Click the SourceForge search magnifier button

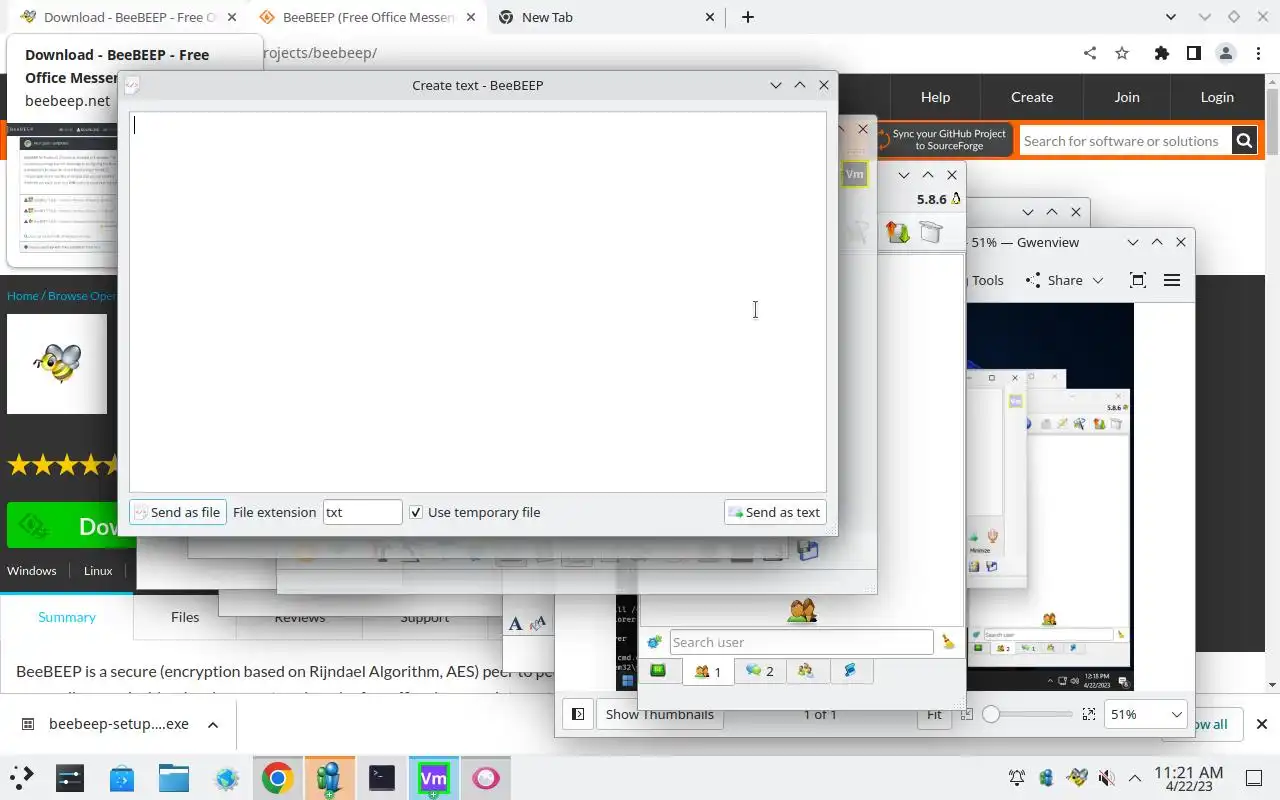[1244, 141]
